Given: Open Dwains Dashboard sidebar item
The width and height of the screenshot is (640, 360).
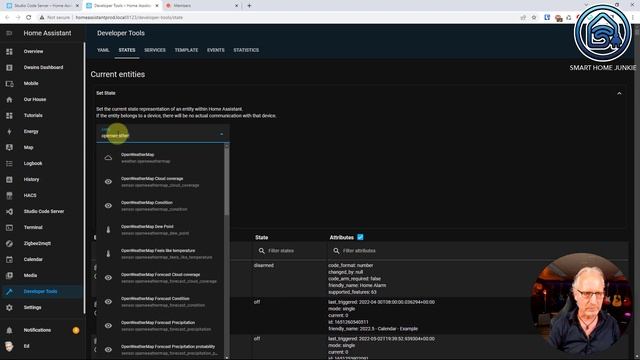Looking at the screenshot, I should point(43,67).
